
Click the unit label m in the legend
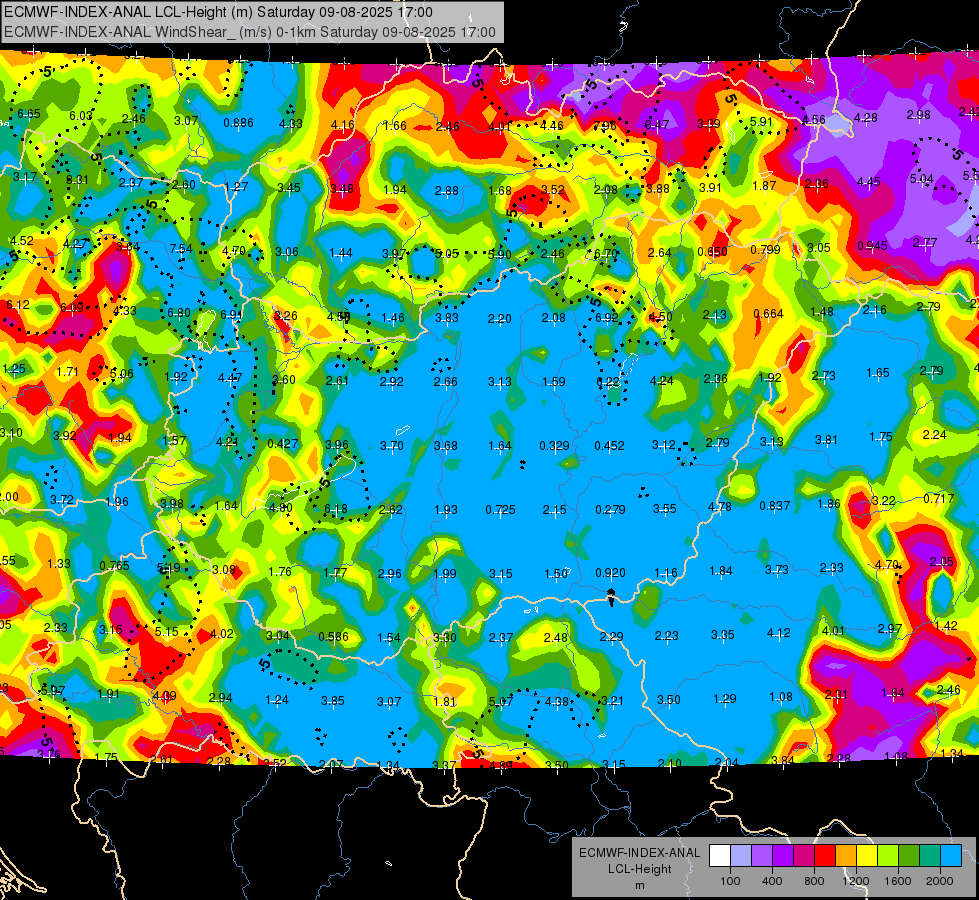[x=639, y=885]
